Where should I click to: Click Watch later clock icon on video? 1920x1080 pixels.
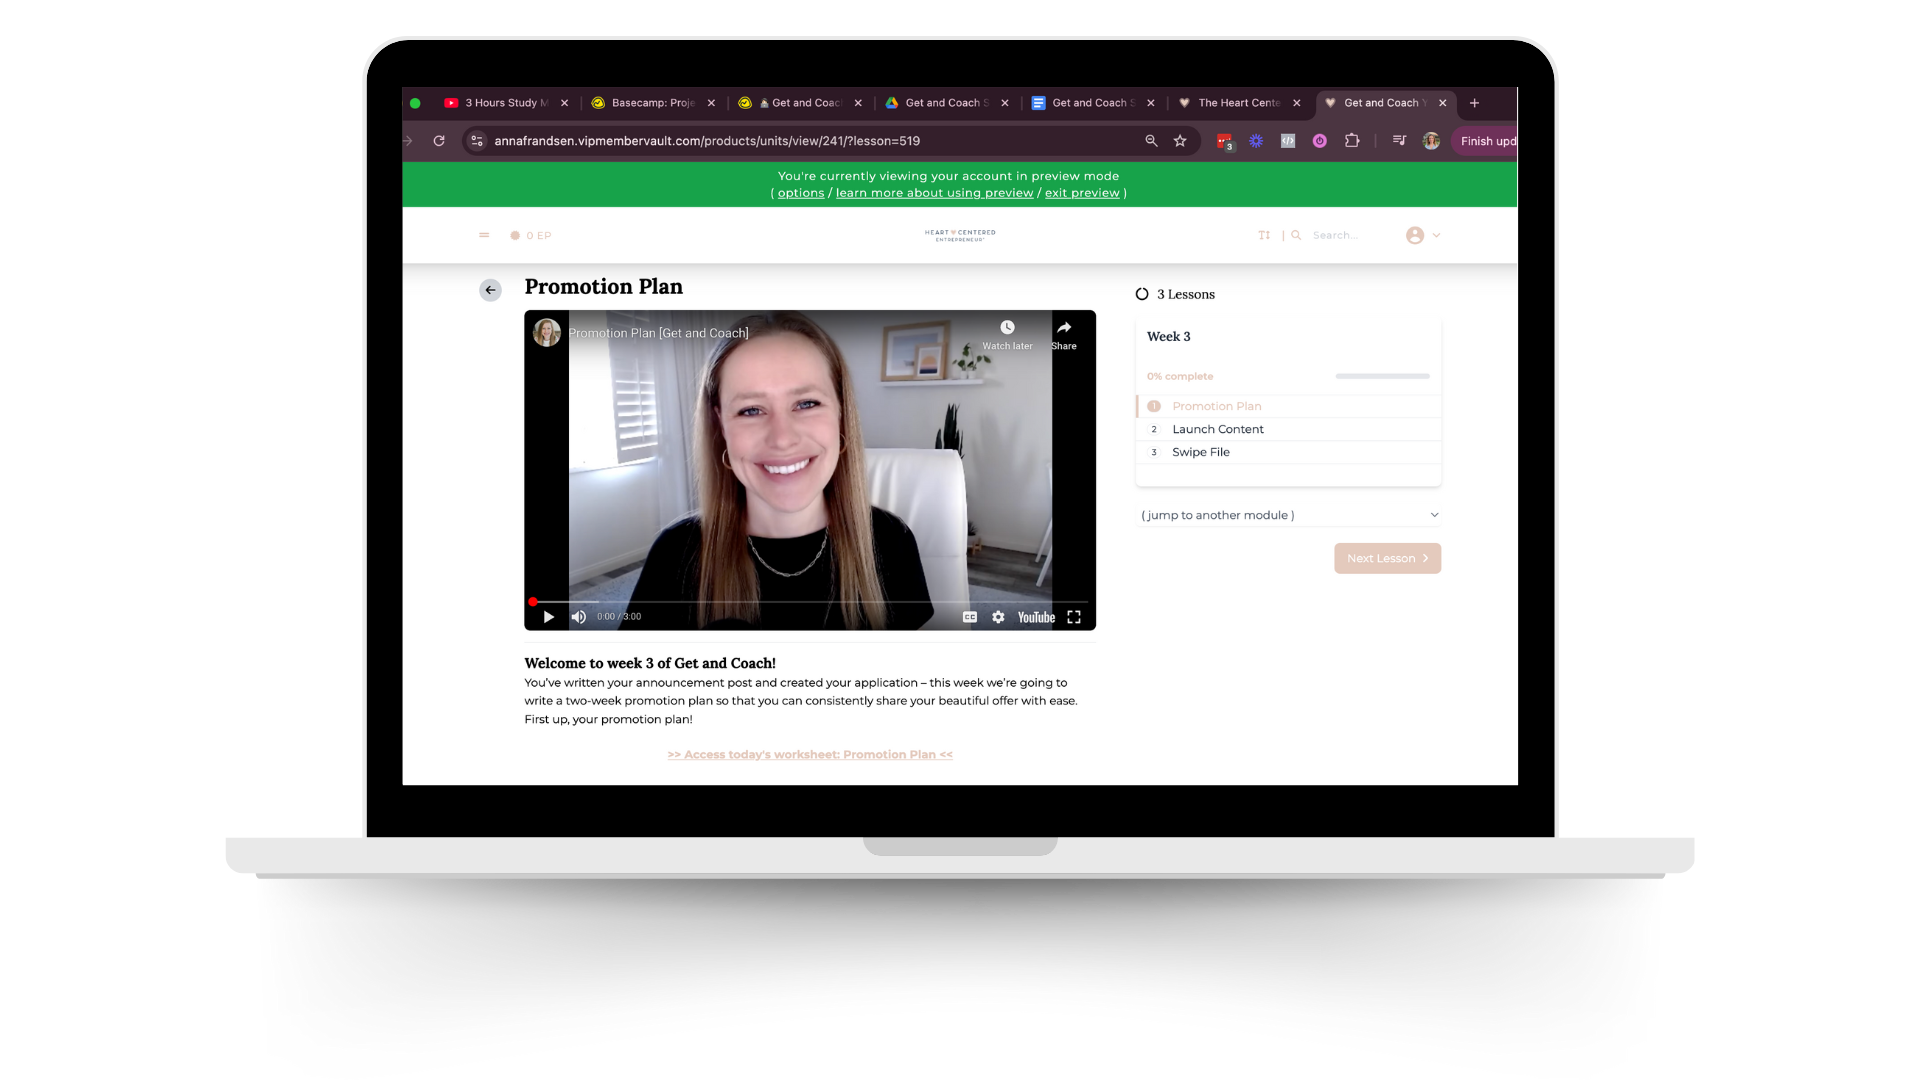coord(1007,328)
